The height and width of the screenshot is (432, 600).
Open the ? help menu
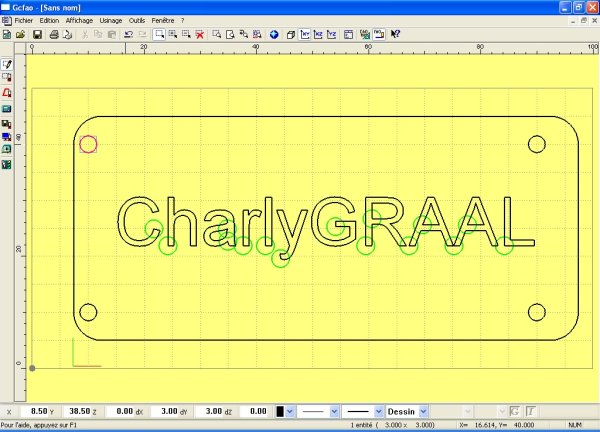click(183, 21)
